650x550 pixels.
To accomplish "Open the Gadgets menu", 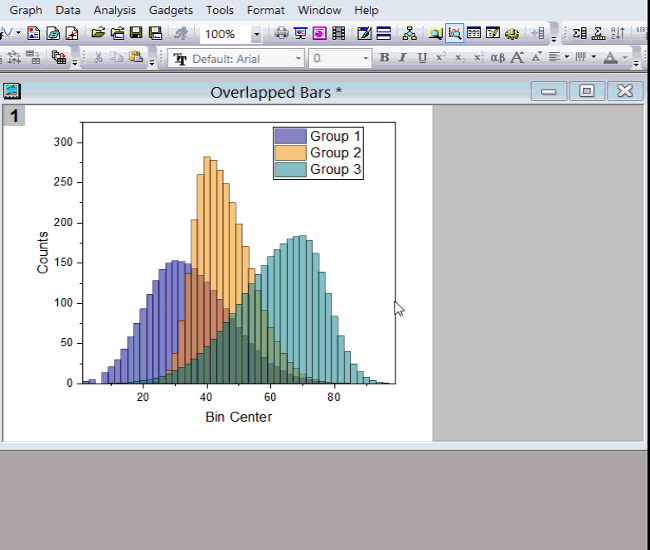I will coord(170,10).
